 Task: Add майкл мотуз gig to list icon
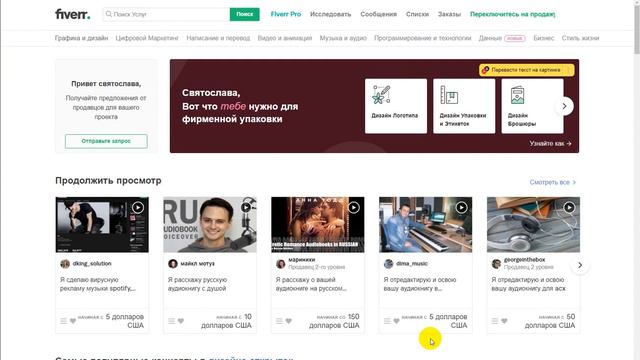[171, 321]
